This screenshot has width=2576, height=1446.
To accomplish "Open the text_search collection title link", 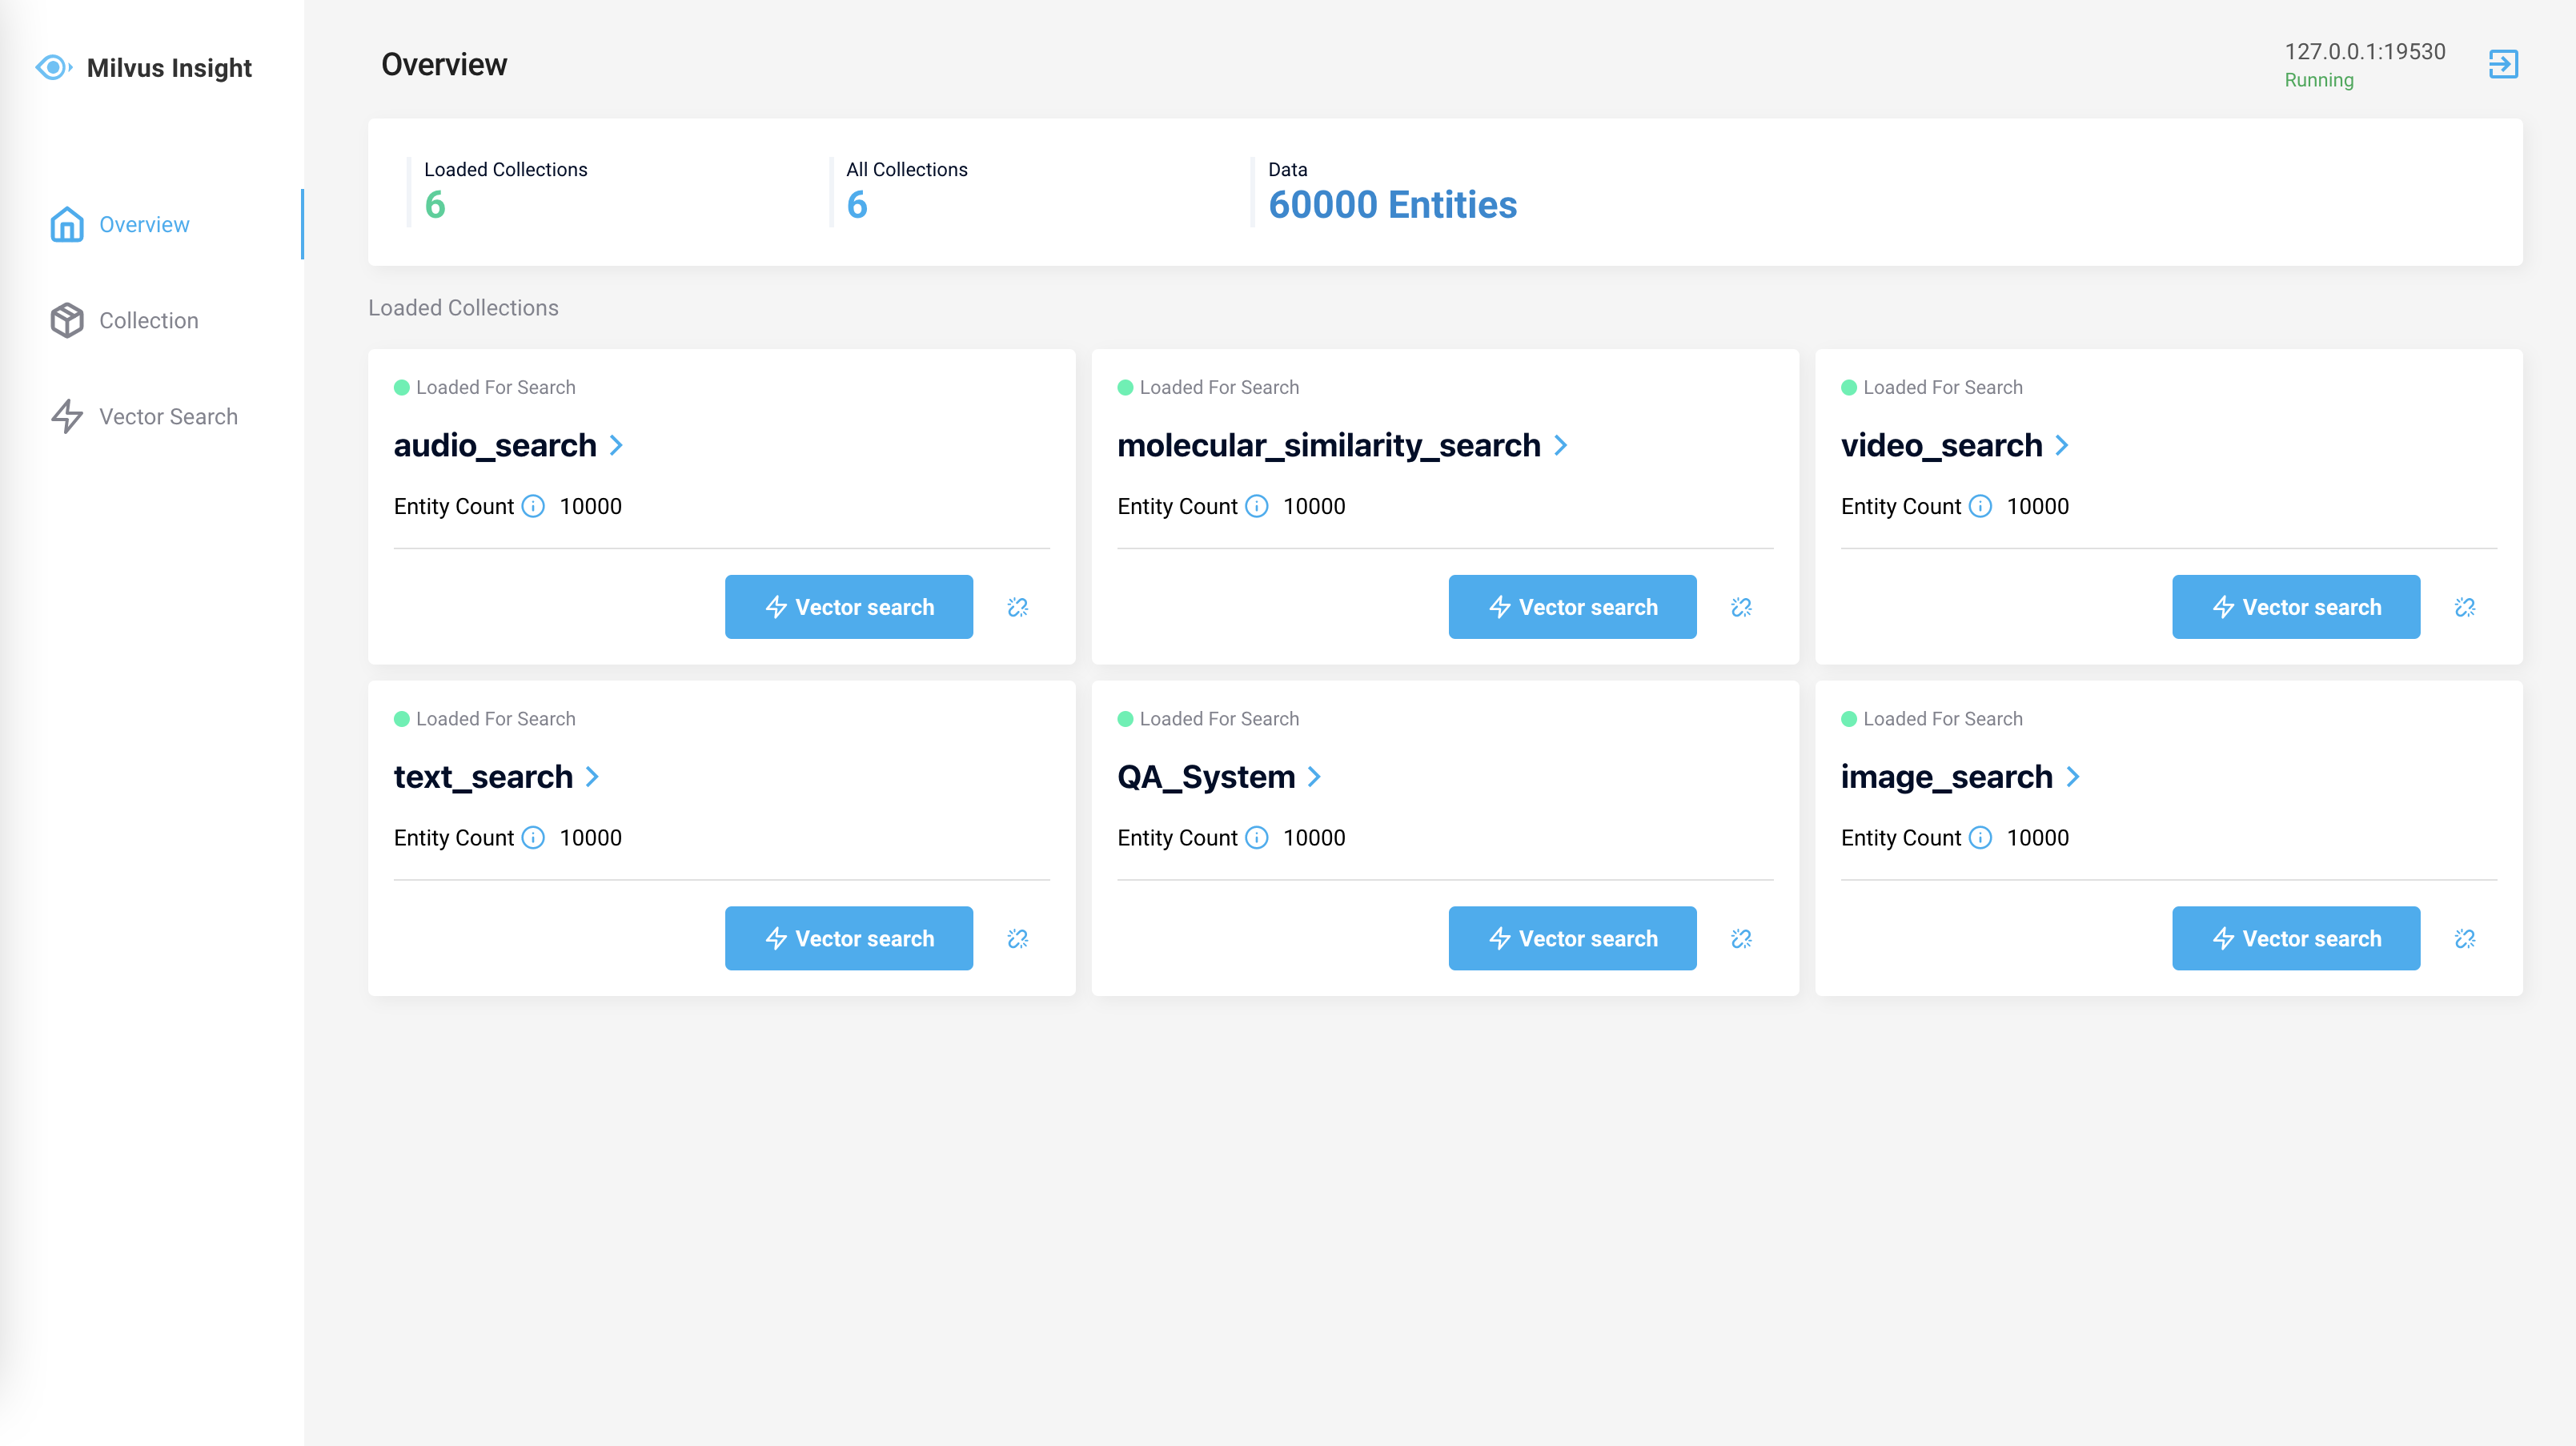I will (483, 776).
